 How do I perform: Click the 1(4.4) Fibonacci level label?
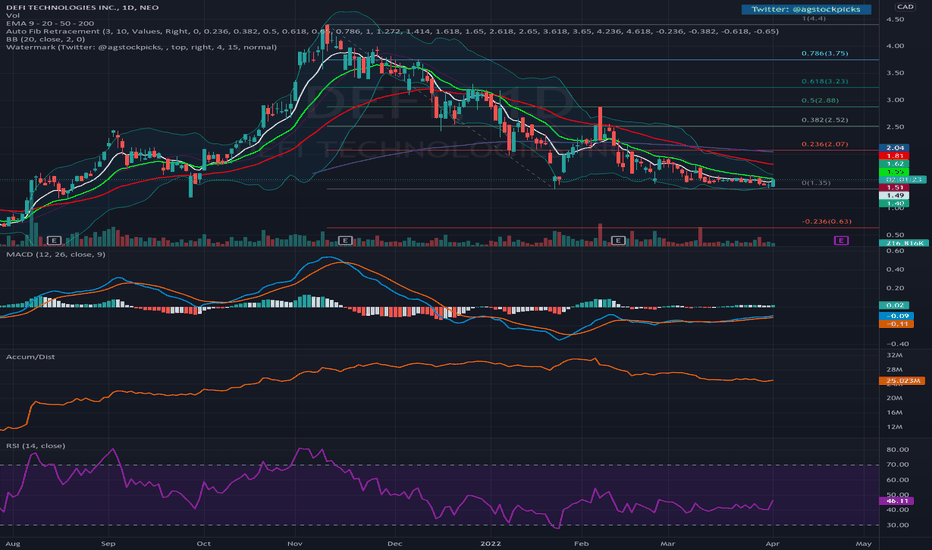click(x=814, y=18)
